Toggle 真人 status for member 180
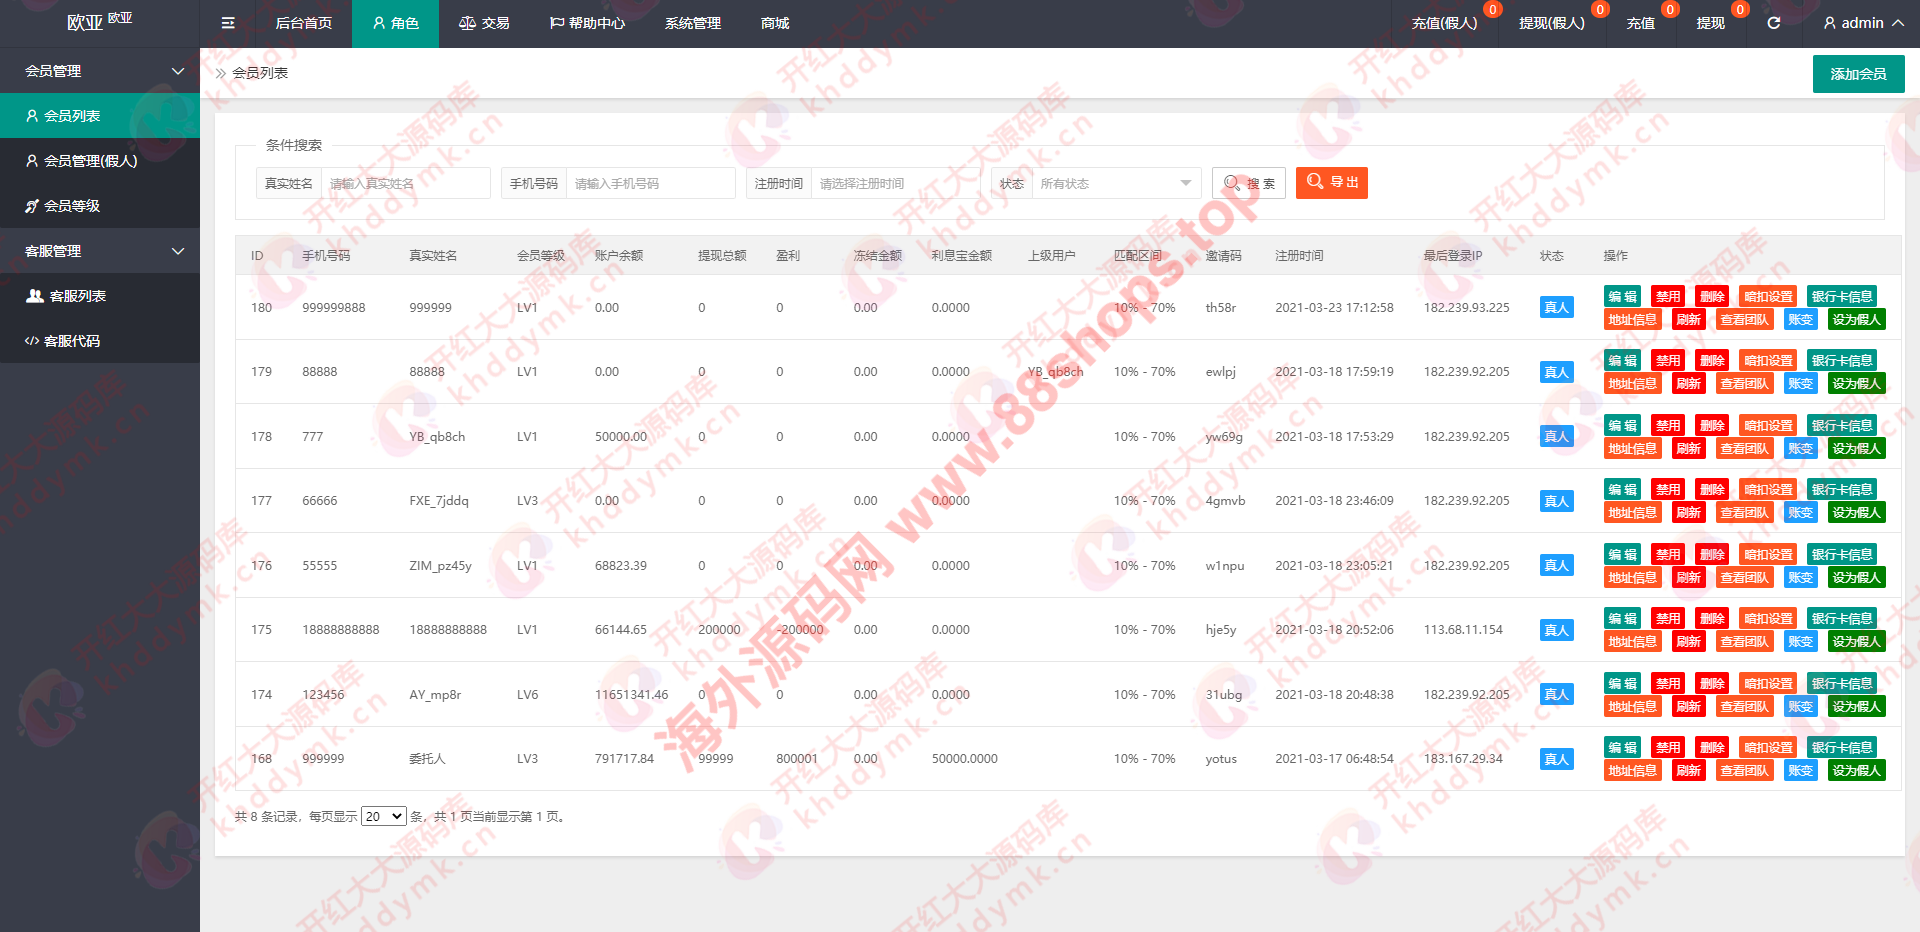1920x932 pixels. click(1556, 308)
